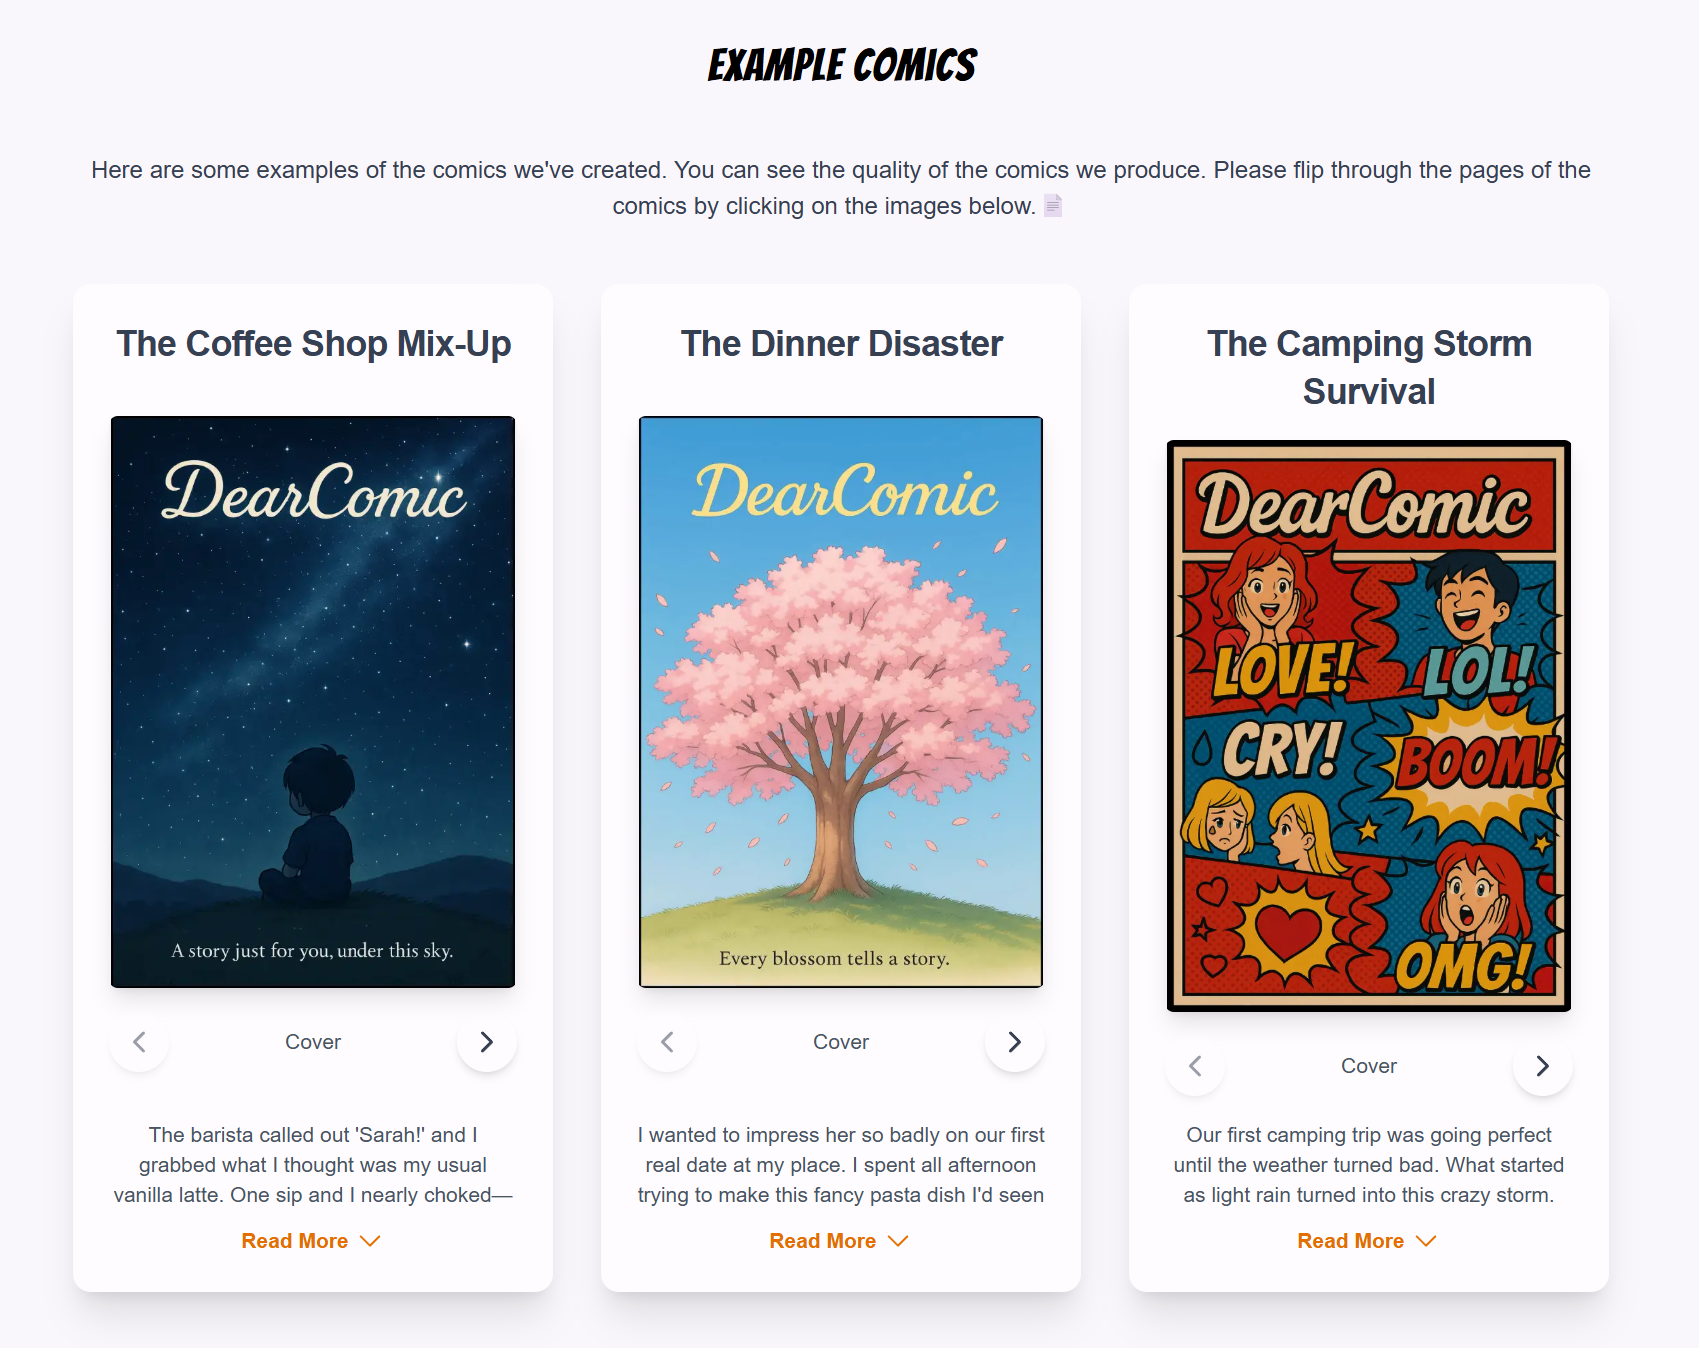Expand Read More under Coffee Shop Mix-Up story

click(312, 1241)
